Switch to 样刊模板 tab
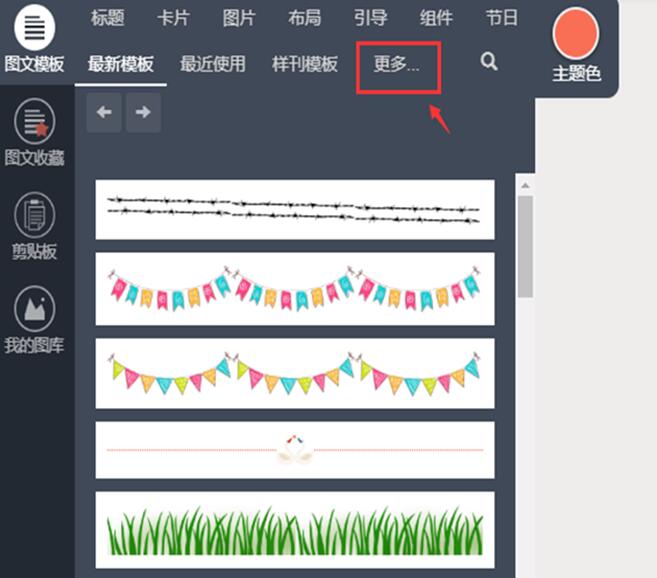This screenshot has width=657, height=578. pos(305,64)
